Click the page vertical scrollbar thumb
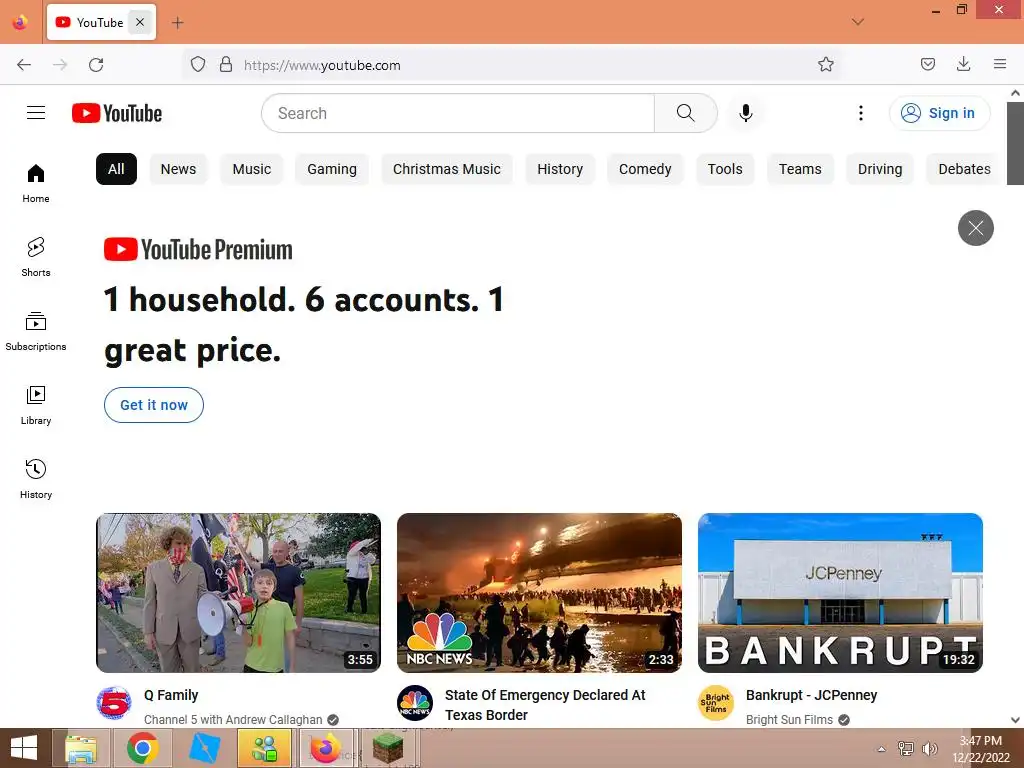 coord(1015,143)
